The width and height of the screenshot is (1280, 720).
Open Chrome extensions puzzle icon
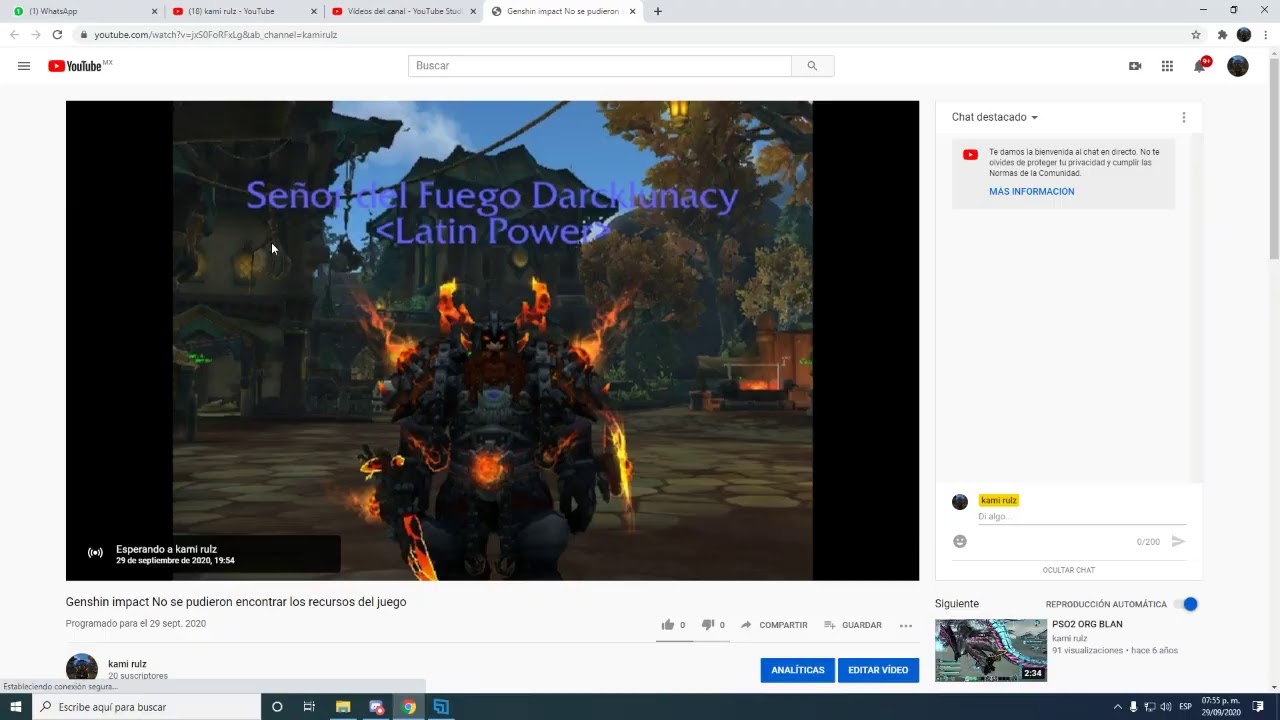pyautogui.click(x=1222, y=34)
